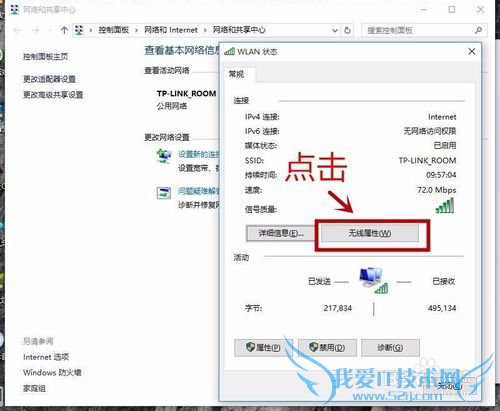Open detailed info (详细信息) button

pos(281,233)
